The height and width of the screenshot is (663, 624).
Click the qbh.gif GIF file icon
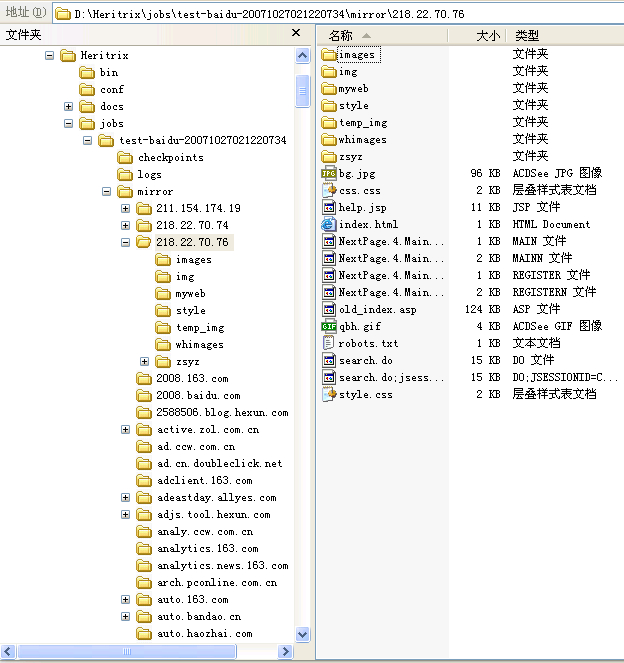329,326
